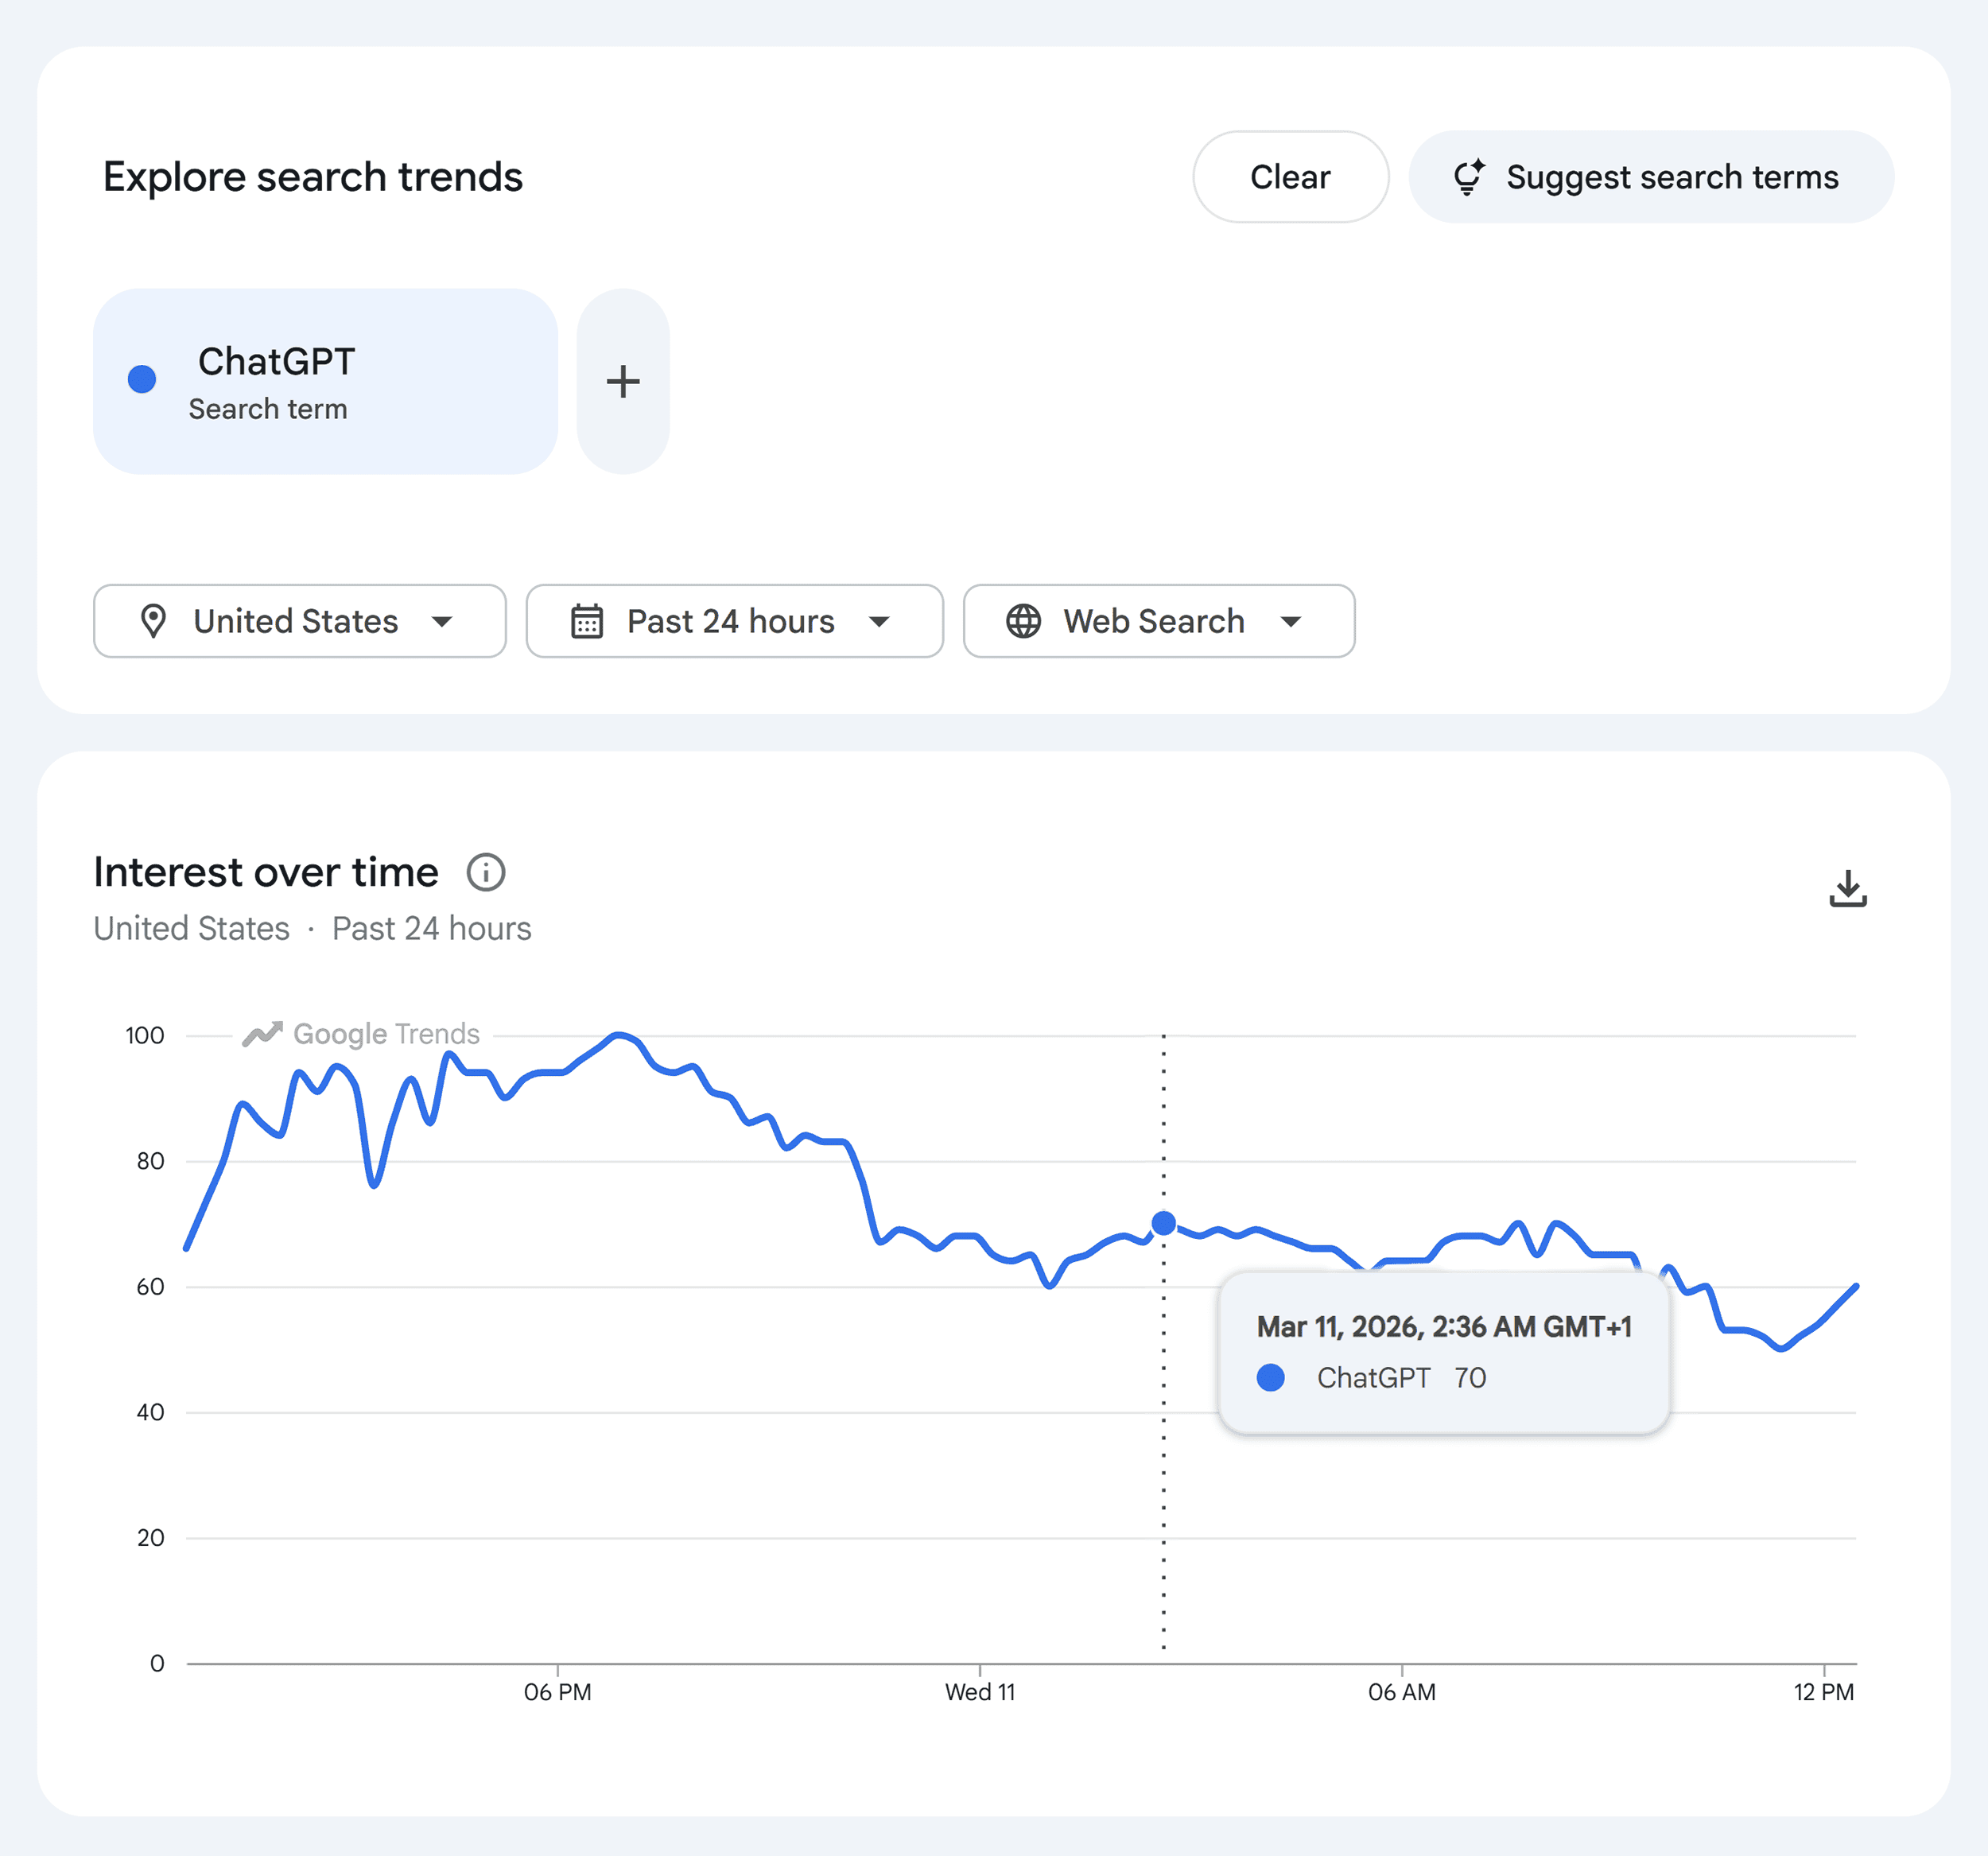Open the Web Search category dropdown
1988x1856 pixels.
[x=1158, y=621]
